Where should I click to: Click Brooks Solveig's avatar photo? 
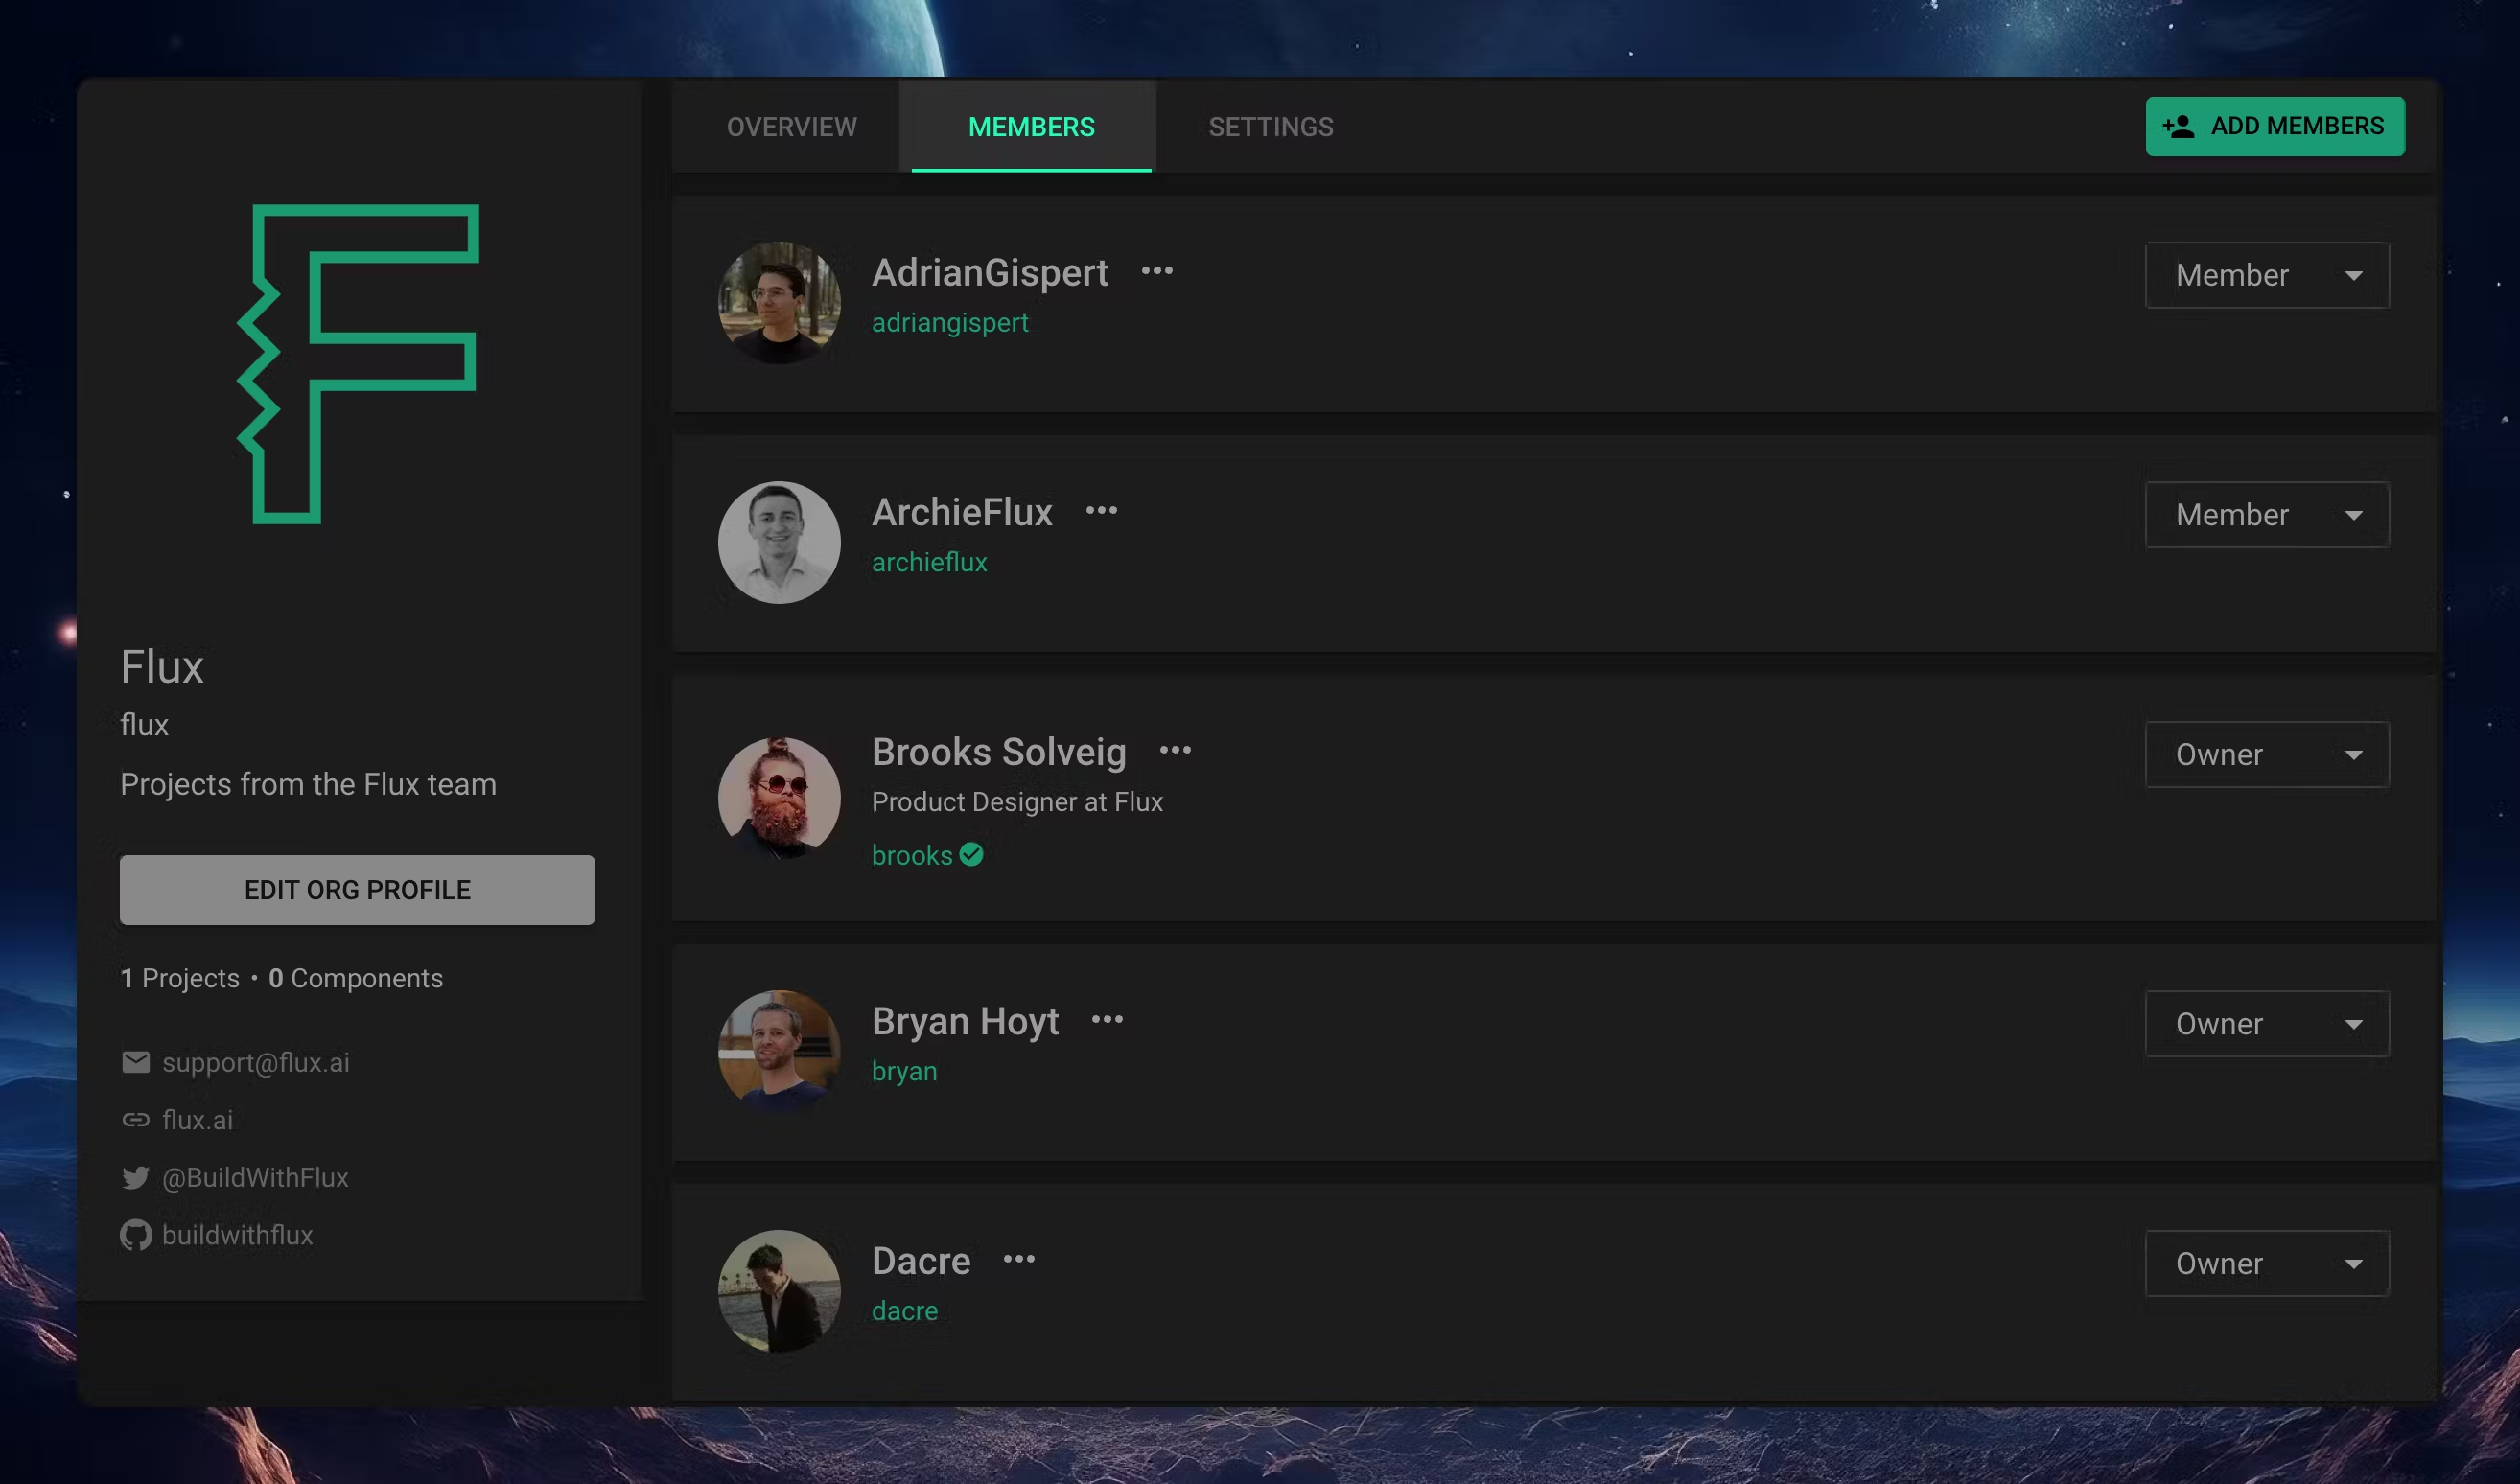[x=779, y=798]
